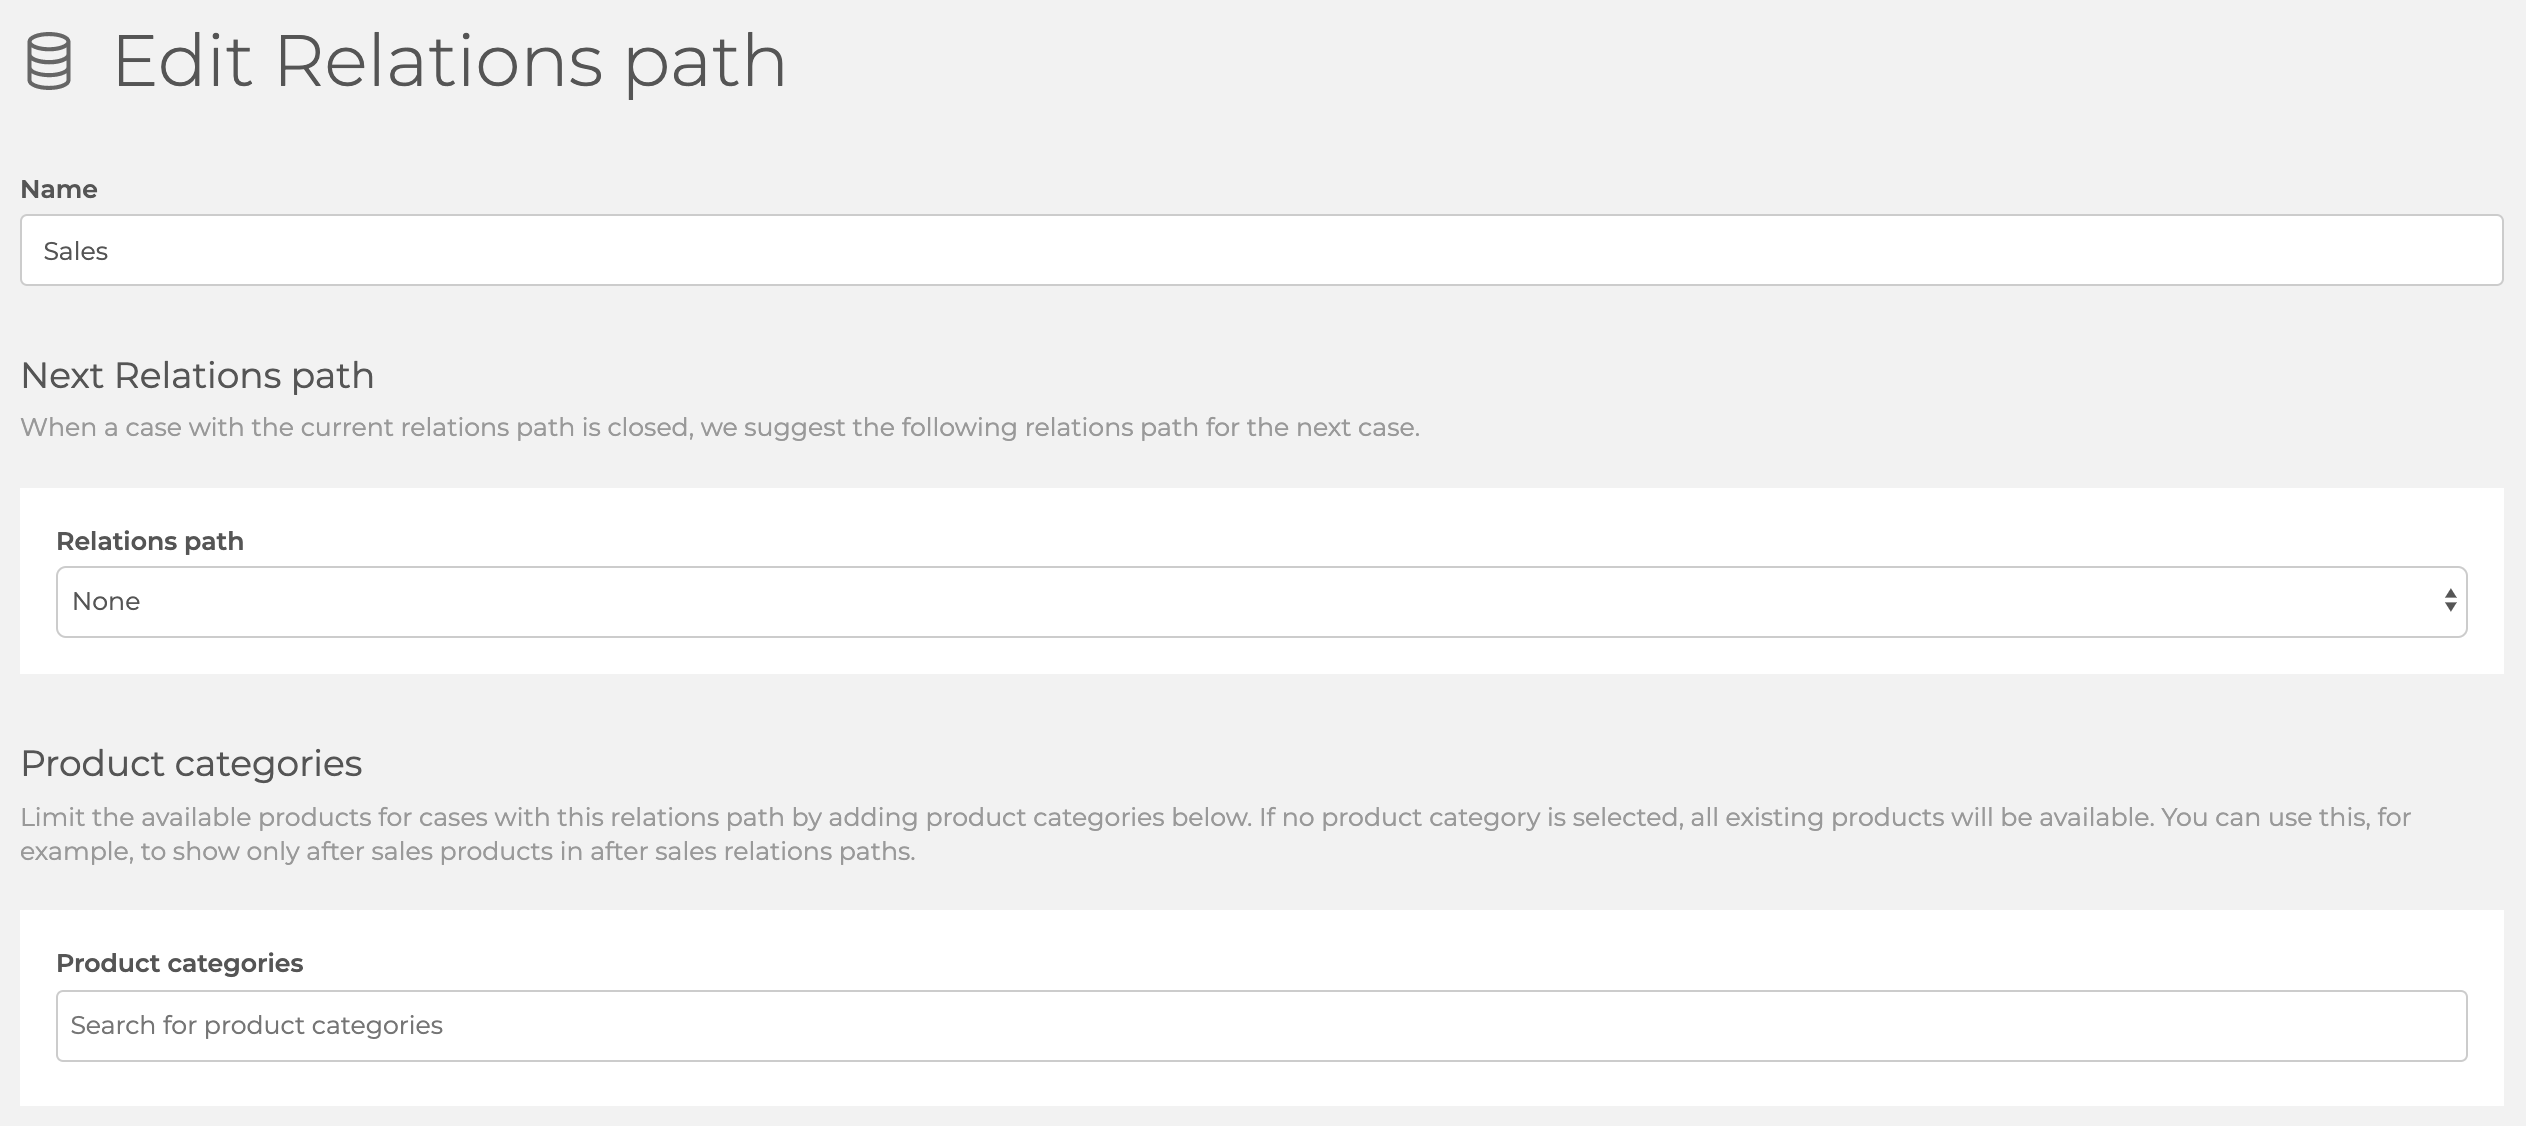The width and height of the screenshot is (2526, 1126).
Task: Click into the Name field containing Sales
Action: coord(1261,250)
